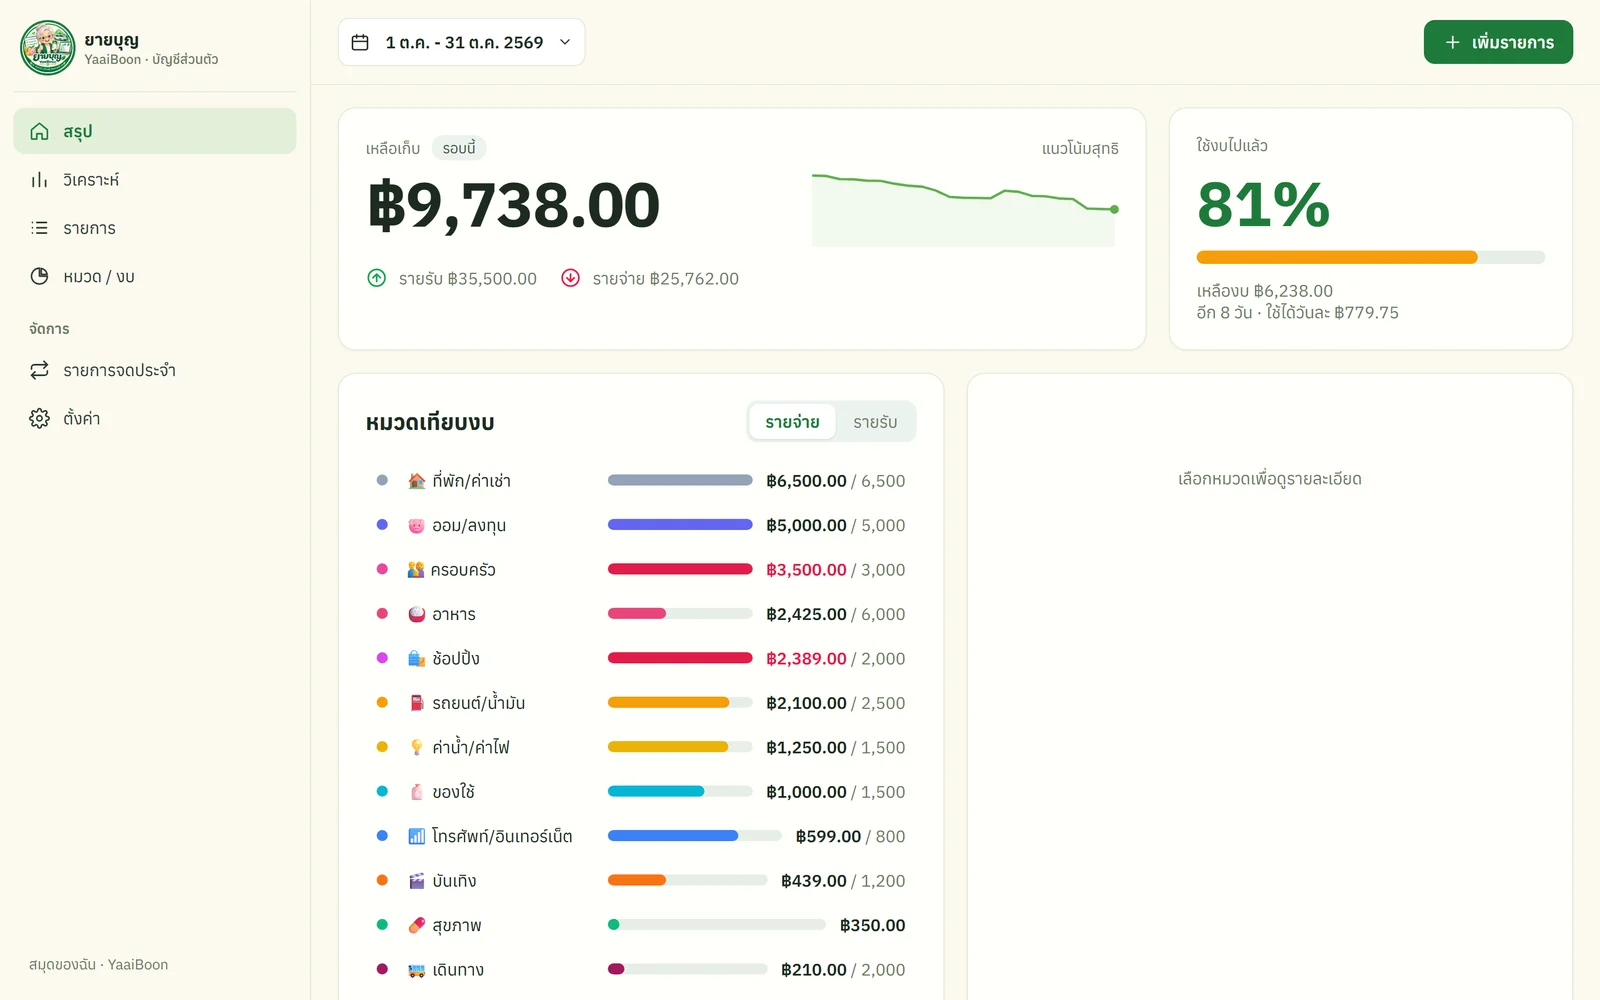Switch the toggle to รายรับ
This screenshot has height=1000, width=1600.
(875, 422)
